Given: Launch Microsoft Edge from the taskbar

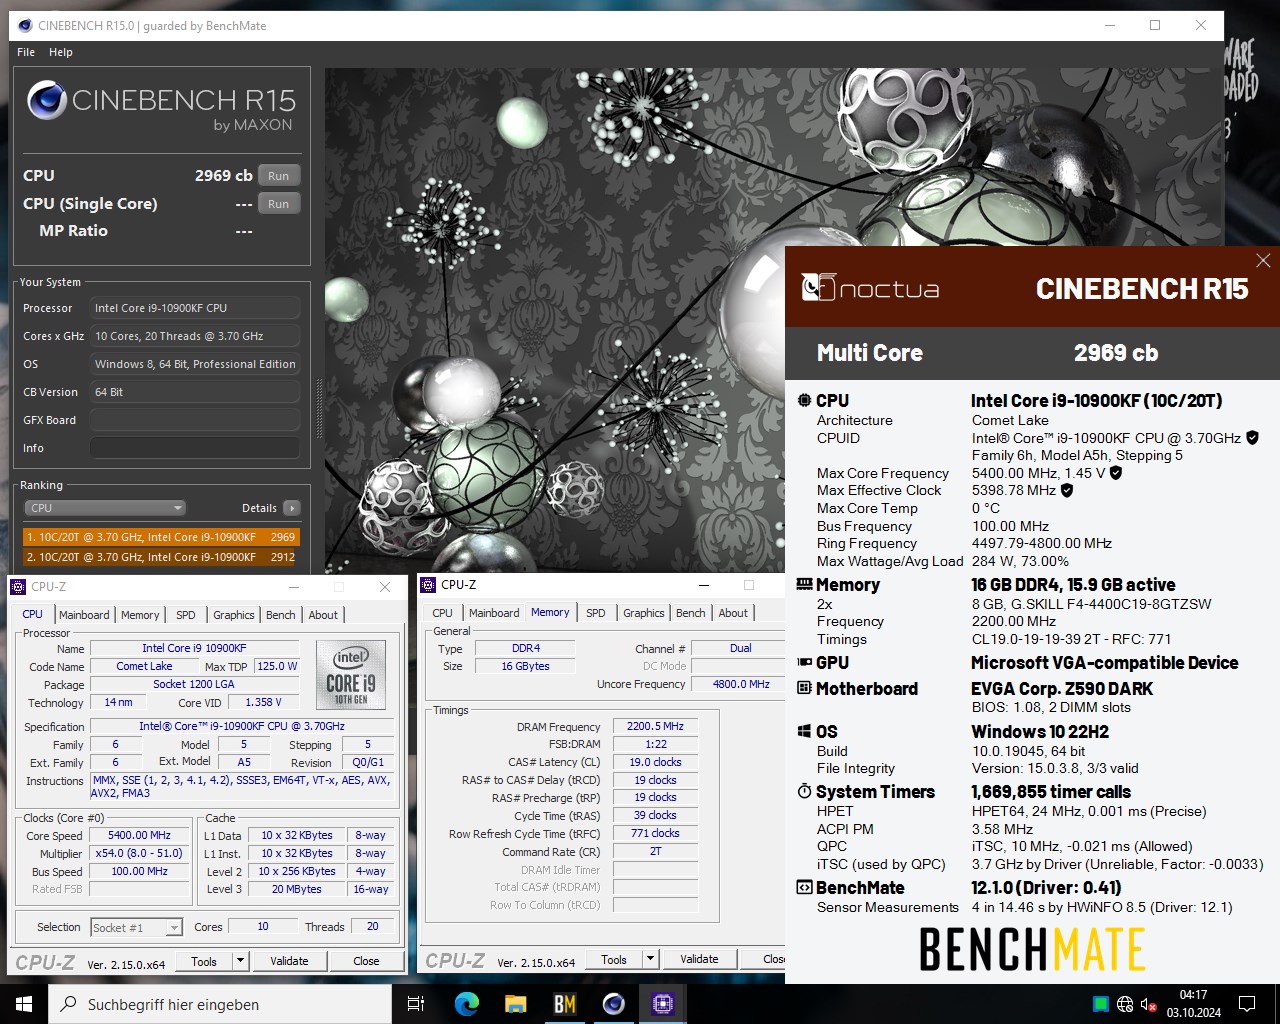Looking at the screenshot, I should point(467,1004).
